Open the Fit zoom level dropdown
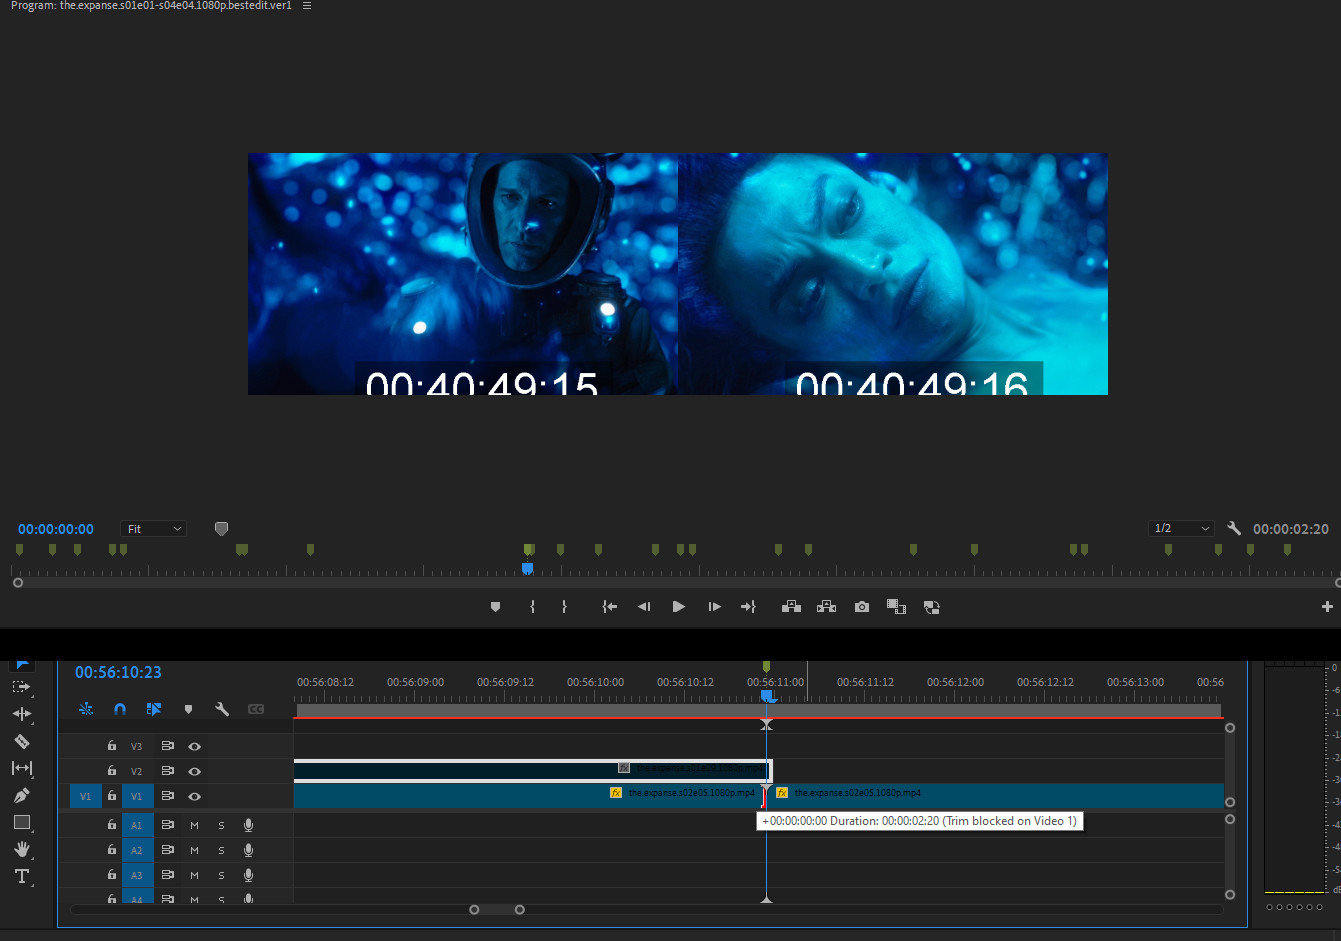 pyautogui.click(x=154, y=529)
